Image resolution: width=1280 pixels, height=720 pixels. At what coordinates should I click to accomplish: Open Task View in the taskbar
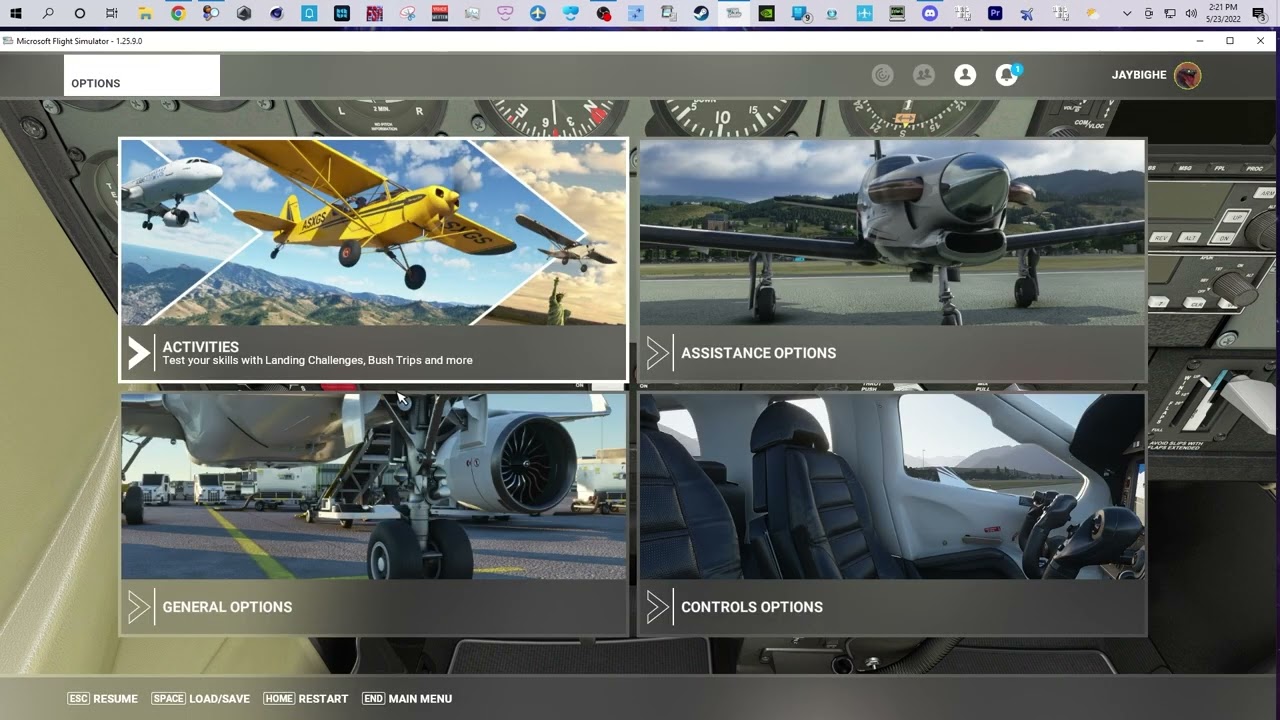[x=112, y=14]
